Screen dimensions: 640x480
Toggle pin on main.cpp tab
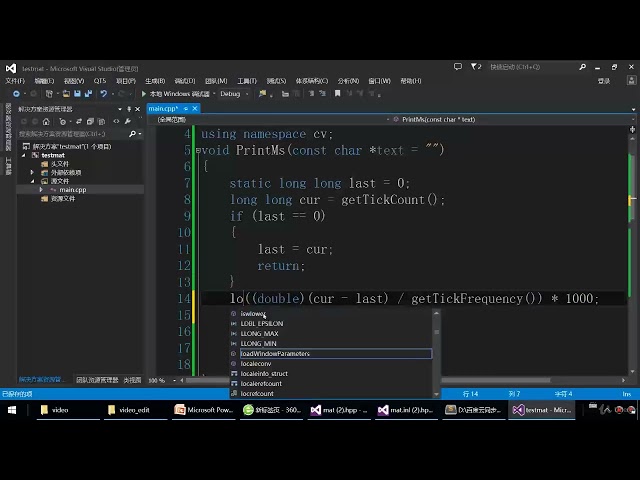click(184, 108)
